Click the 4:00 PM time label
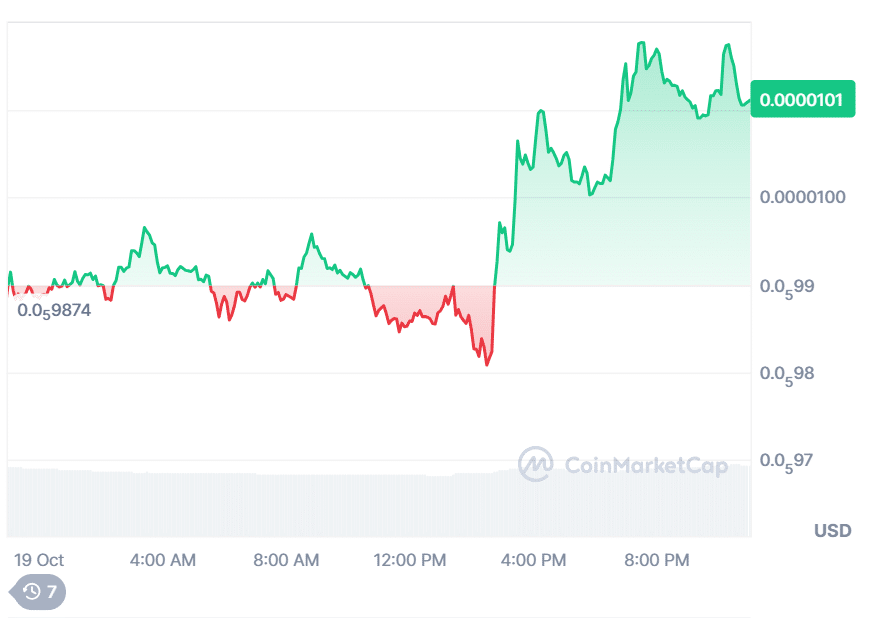 pyautogui.click(x=534, y=560)
